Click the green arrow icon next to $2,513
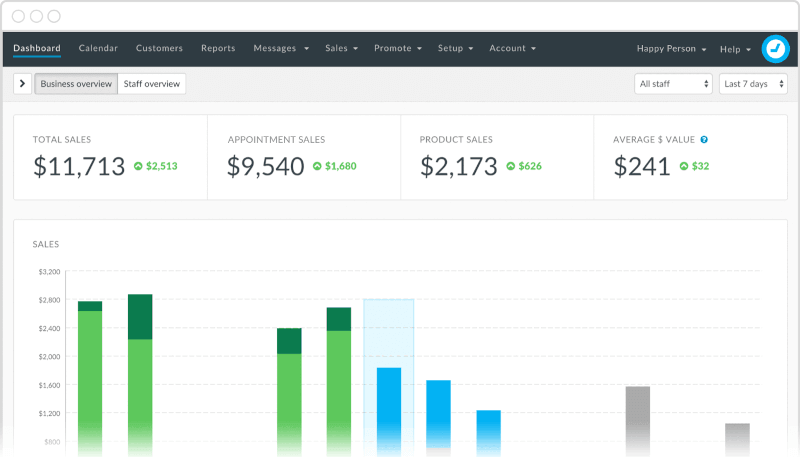 coord(138,166)
